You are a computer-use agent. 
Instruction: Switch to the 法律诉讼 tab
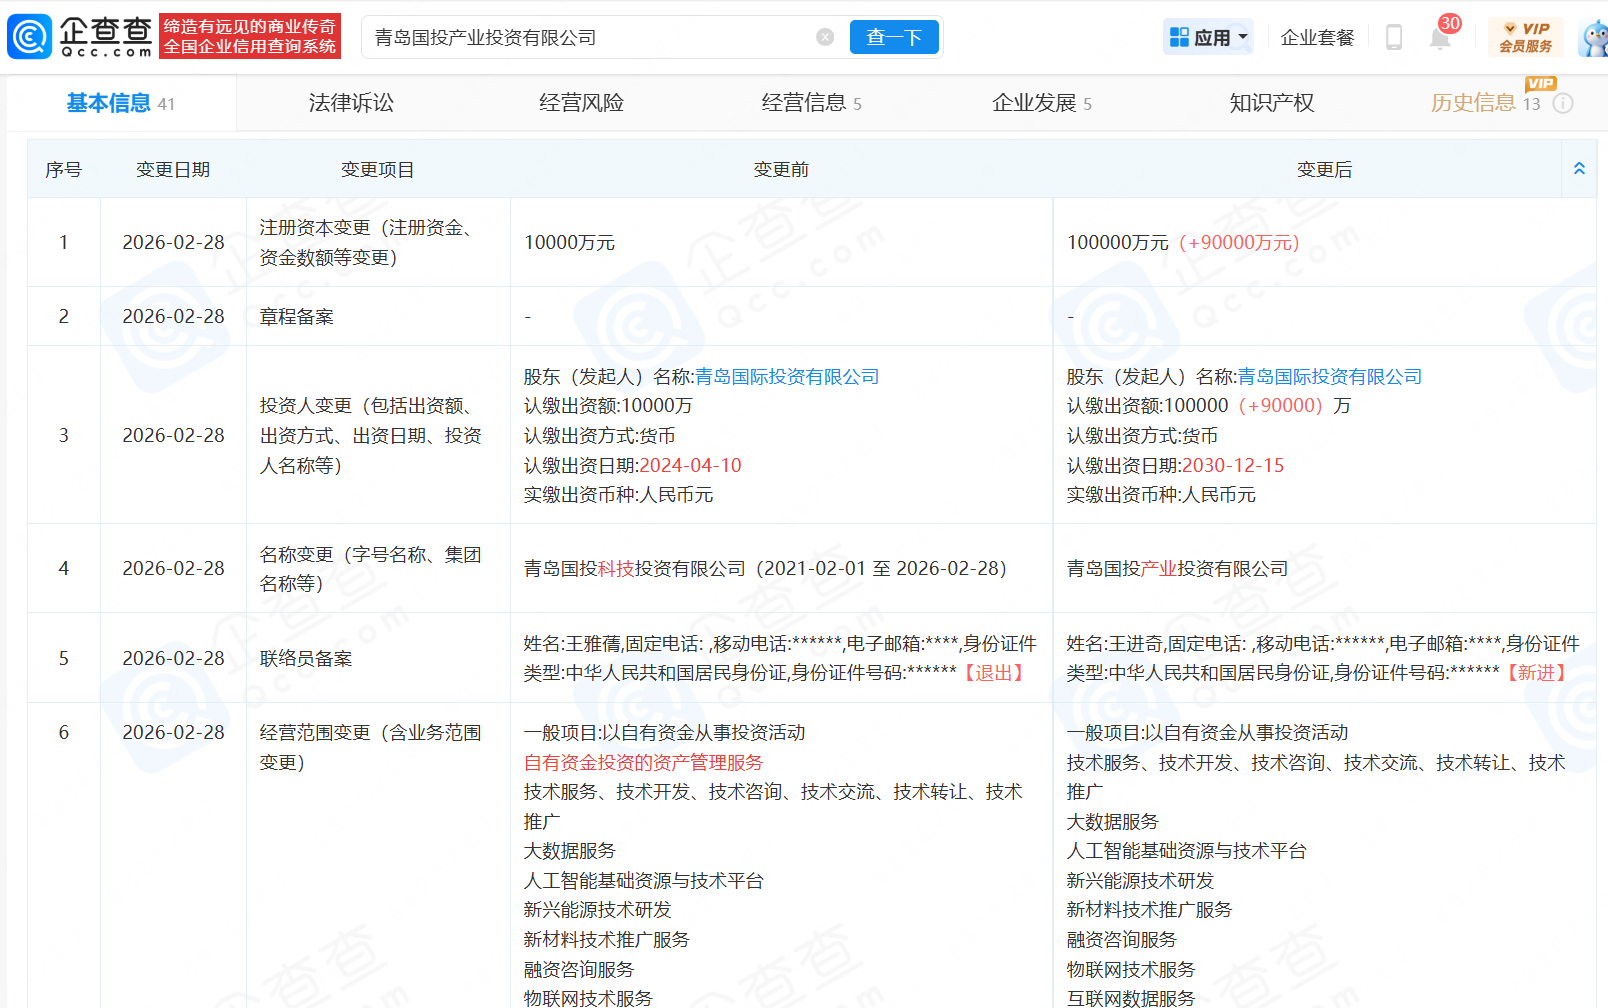(351, 103)
